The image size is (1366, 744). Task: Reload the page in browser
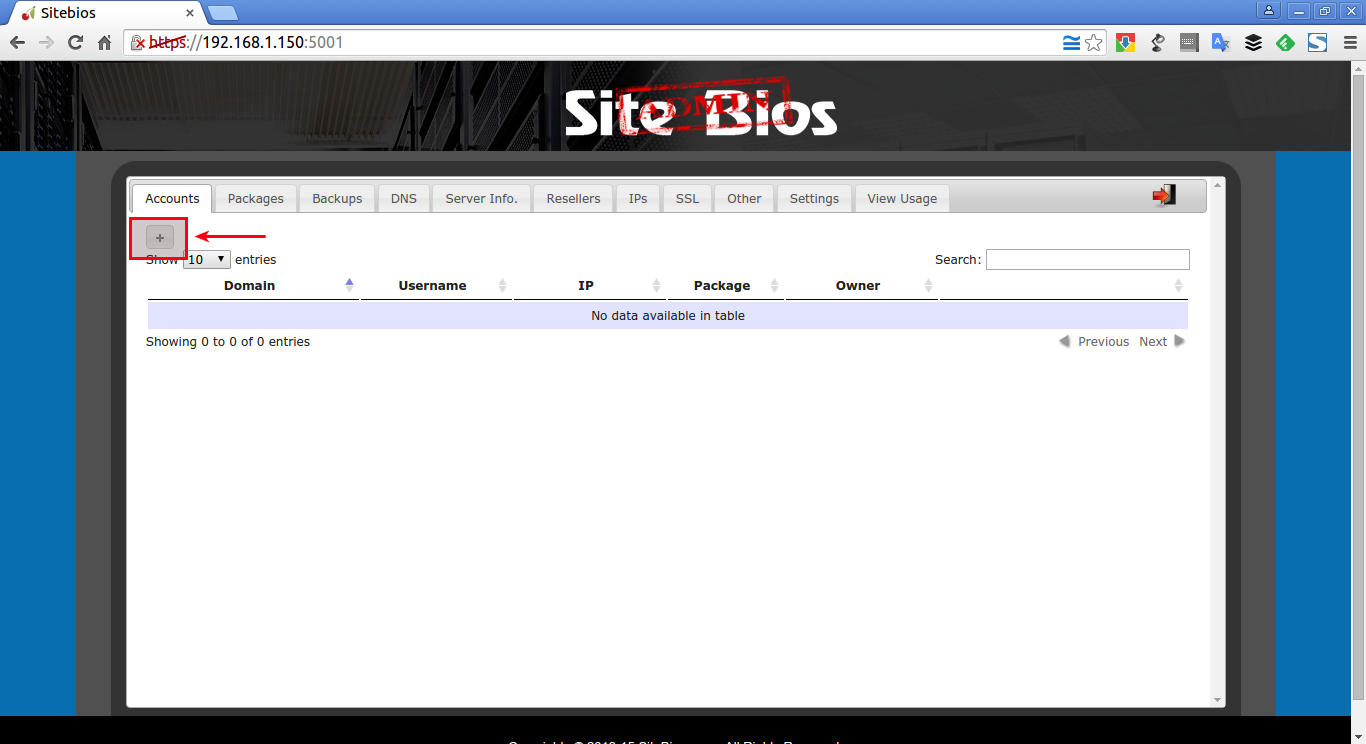(x=75, y=43)
